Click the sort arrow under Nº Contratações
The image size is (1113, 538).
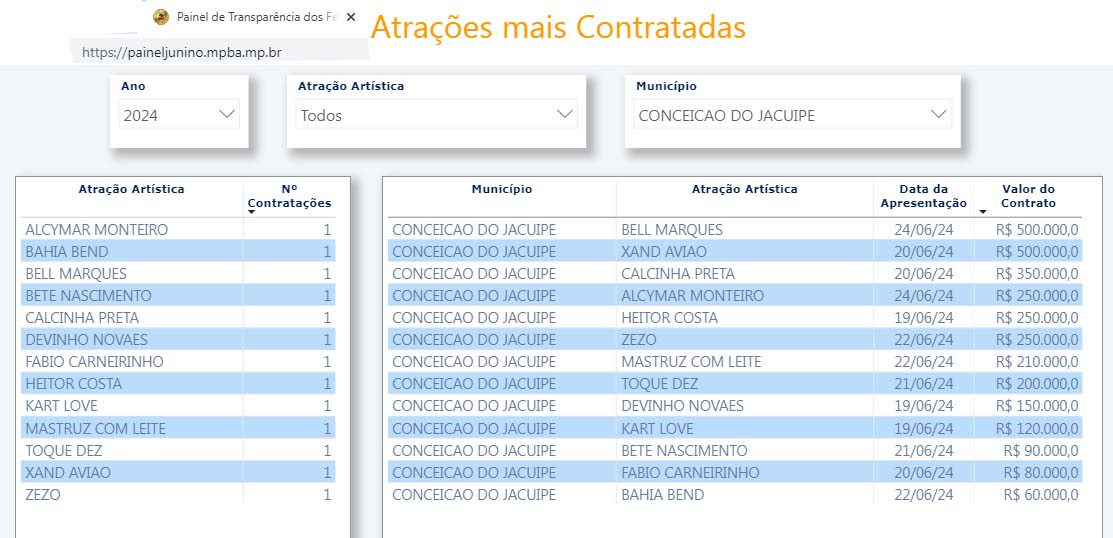(251, 212)
